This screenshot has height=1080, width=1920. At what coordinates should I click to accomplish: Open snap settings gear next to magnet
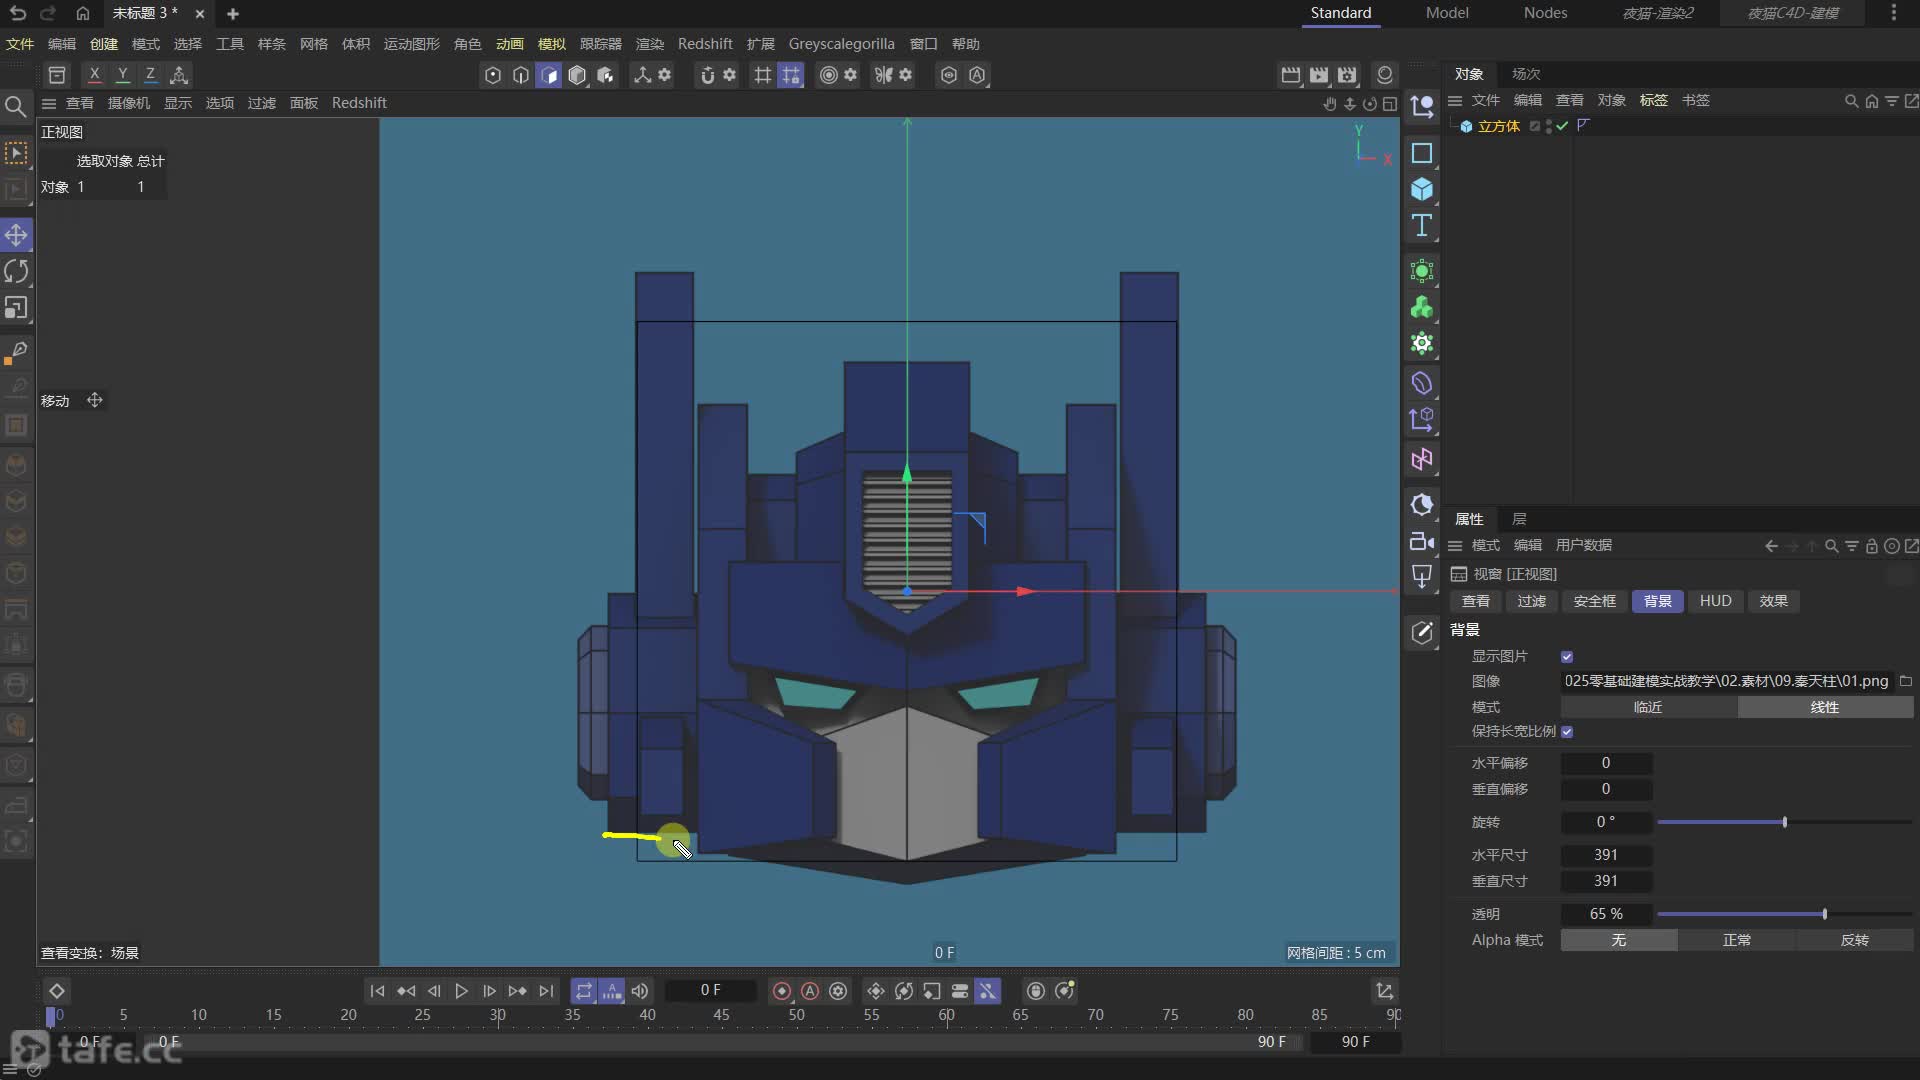[730, 75]
